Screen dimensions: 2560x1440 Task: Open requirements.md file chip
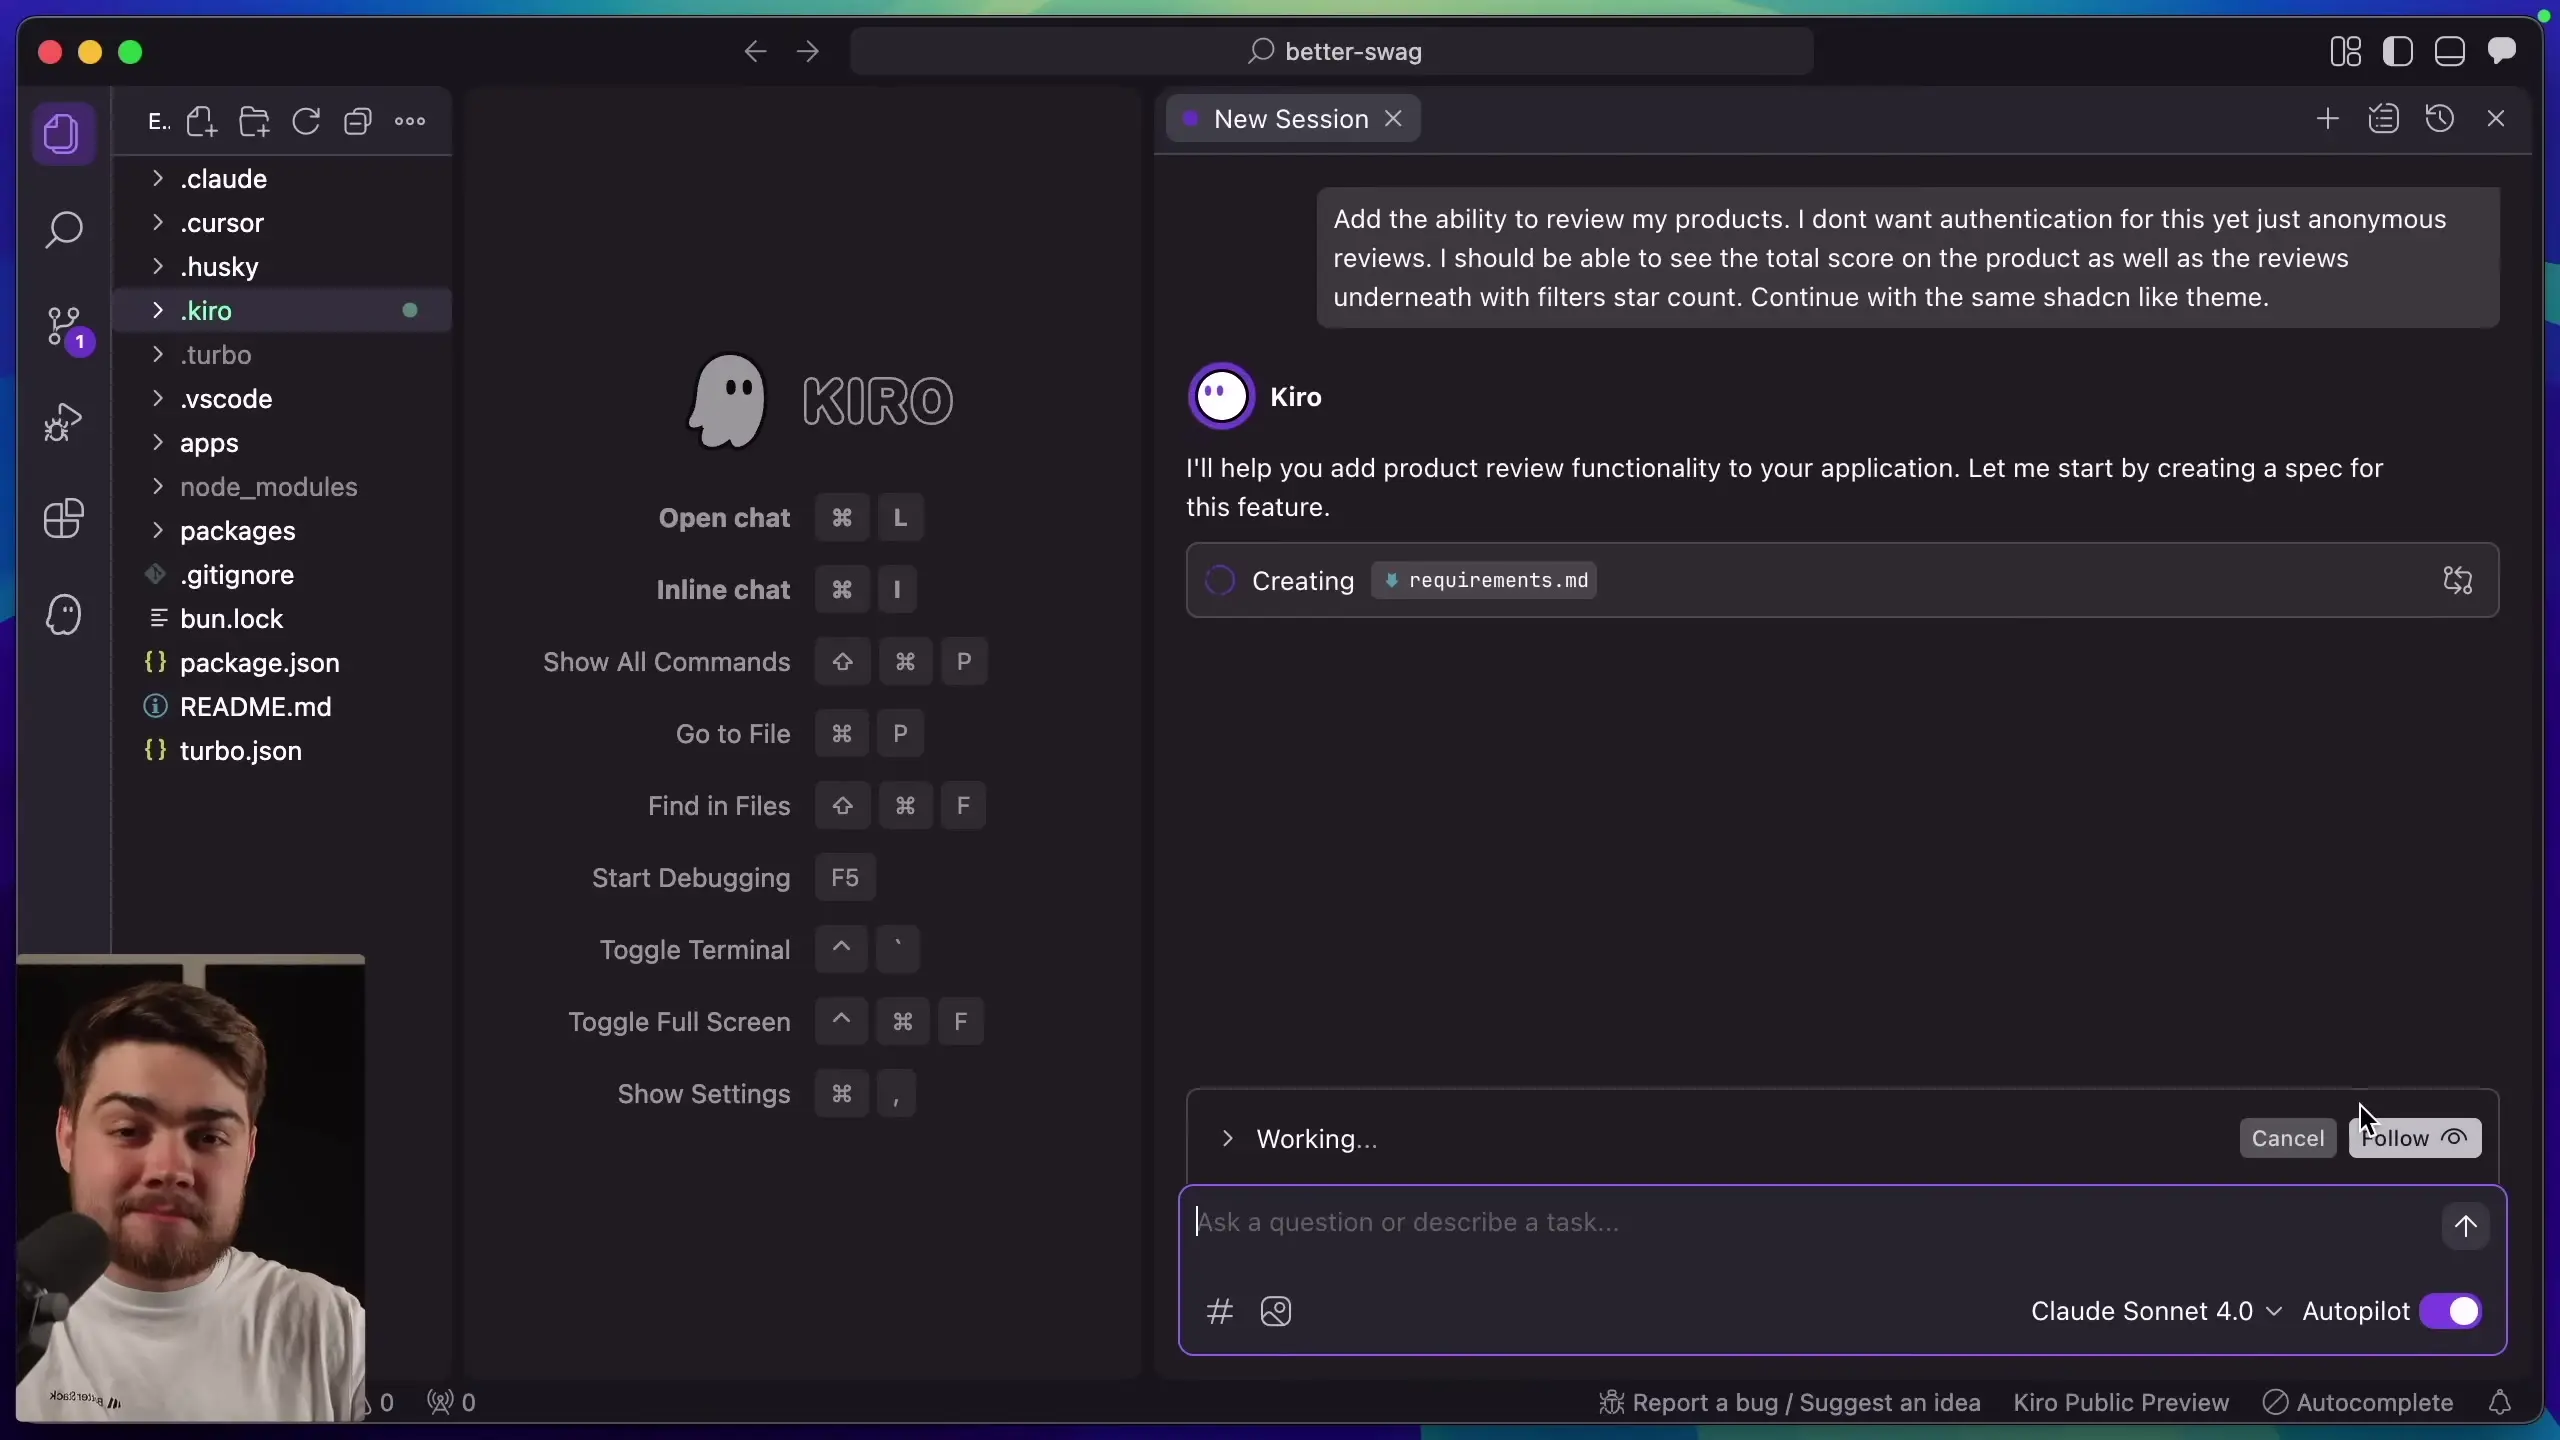click(1484, 580)
